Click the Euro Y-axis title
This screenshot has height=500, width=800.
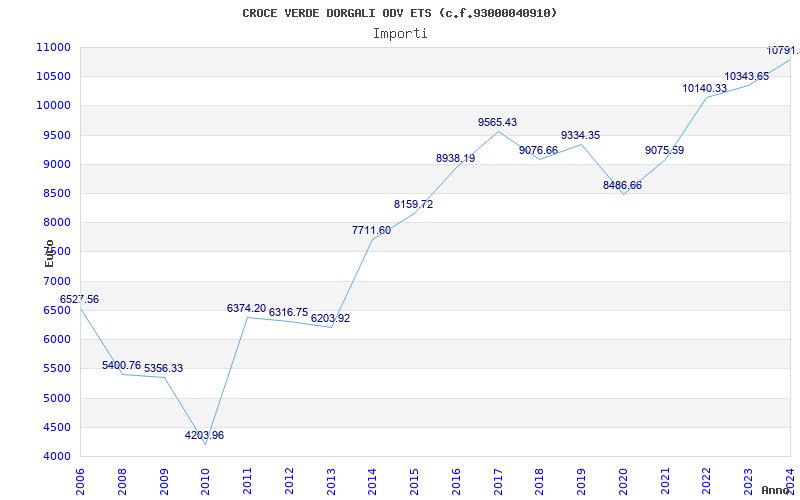(x=49, y=253)
